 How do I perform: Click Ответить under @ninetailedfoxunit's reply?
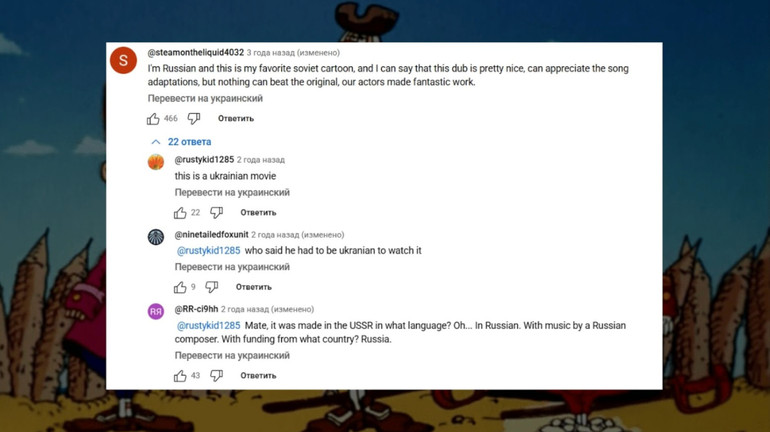click(x=253, y=287)
